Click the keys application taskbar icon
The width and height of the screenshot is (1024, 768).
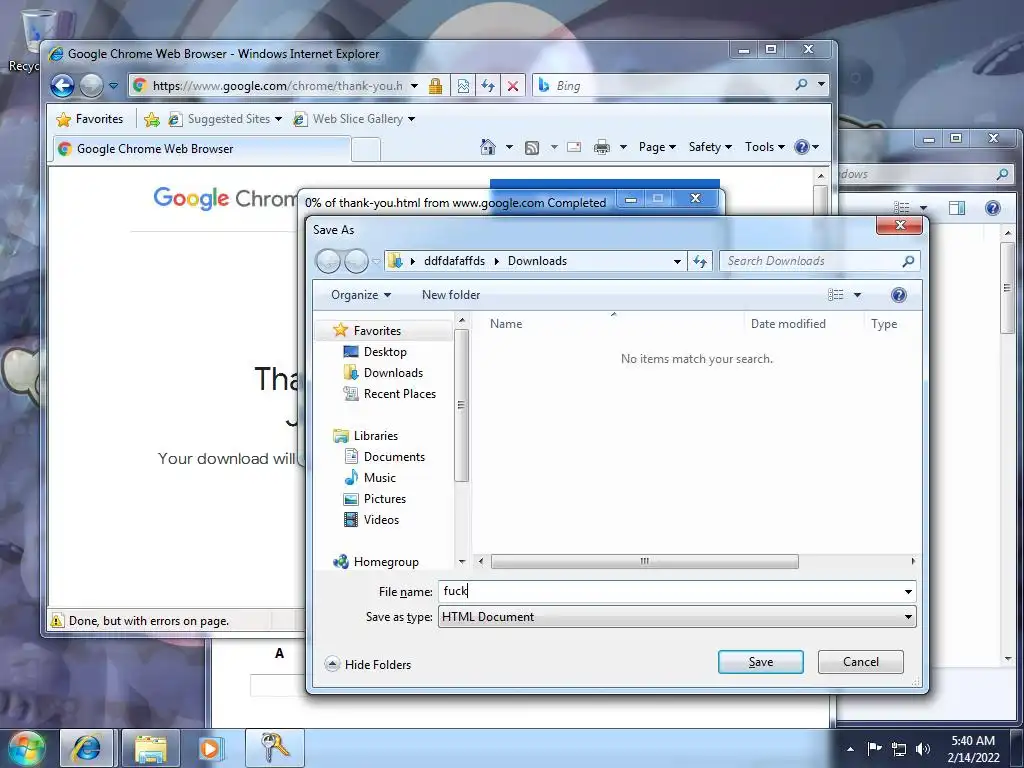click(275, 748)
